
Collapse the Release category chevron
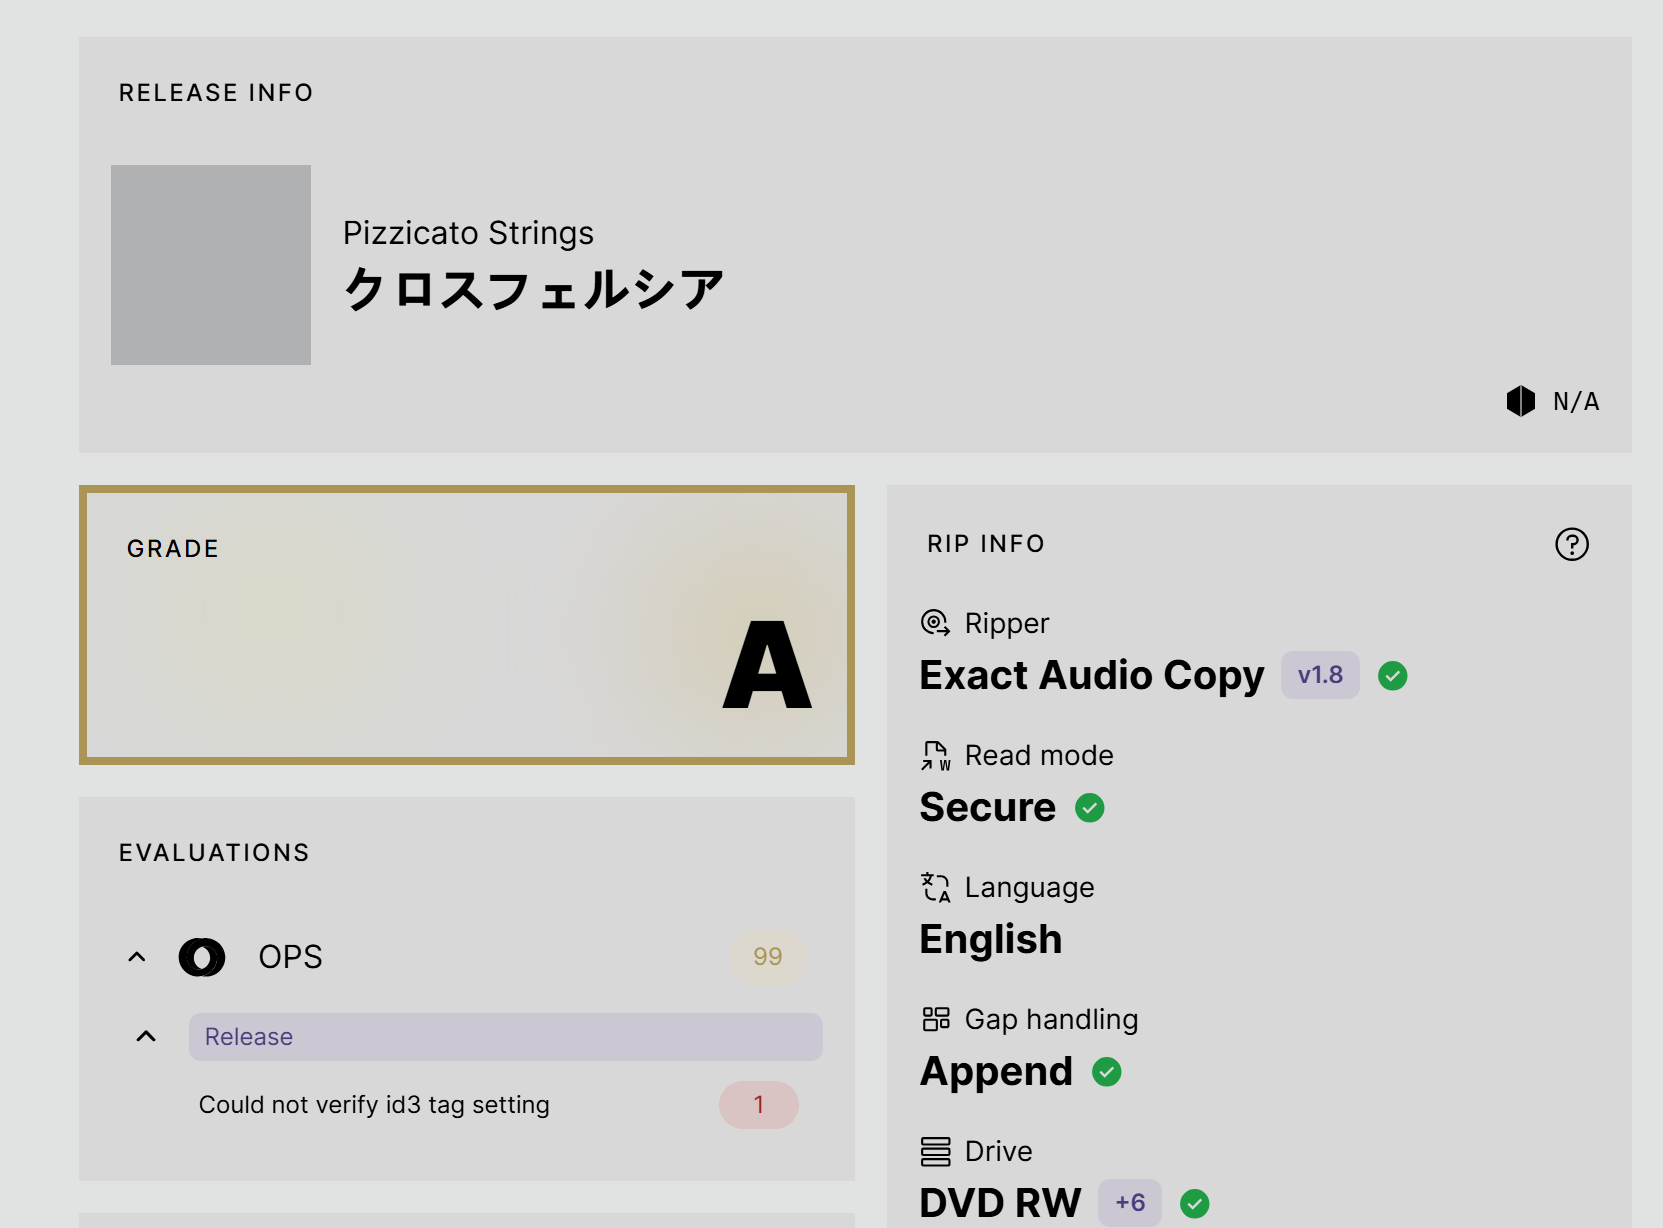[146, 1036]
